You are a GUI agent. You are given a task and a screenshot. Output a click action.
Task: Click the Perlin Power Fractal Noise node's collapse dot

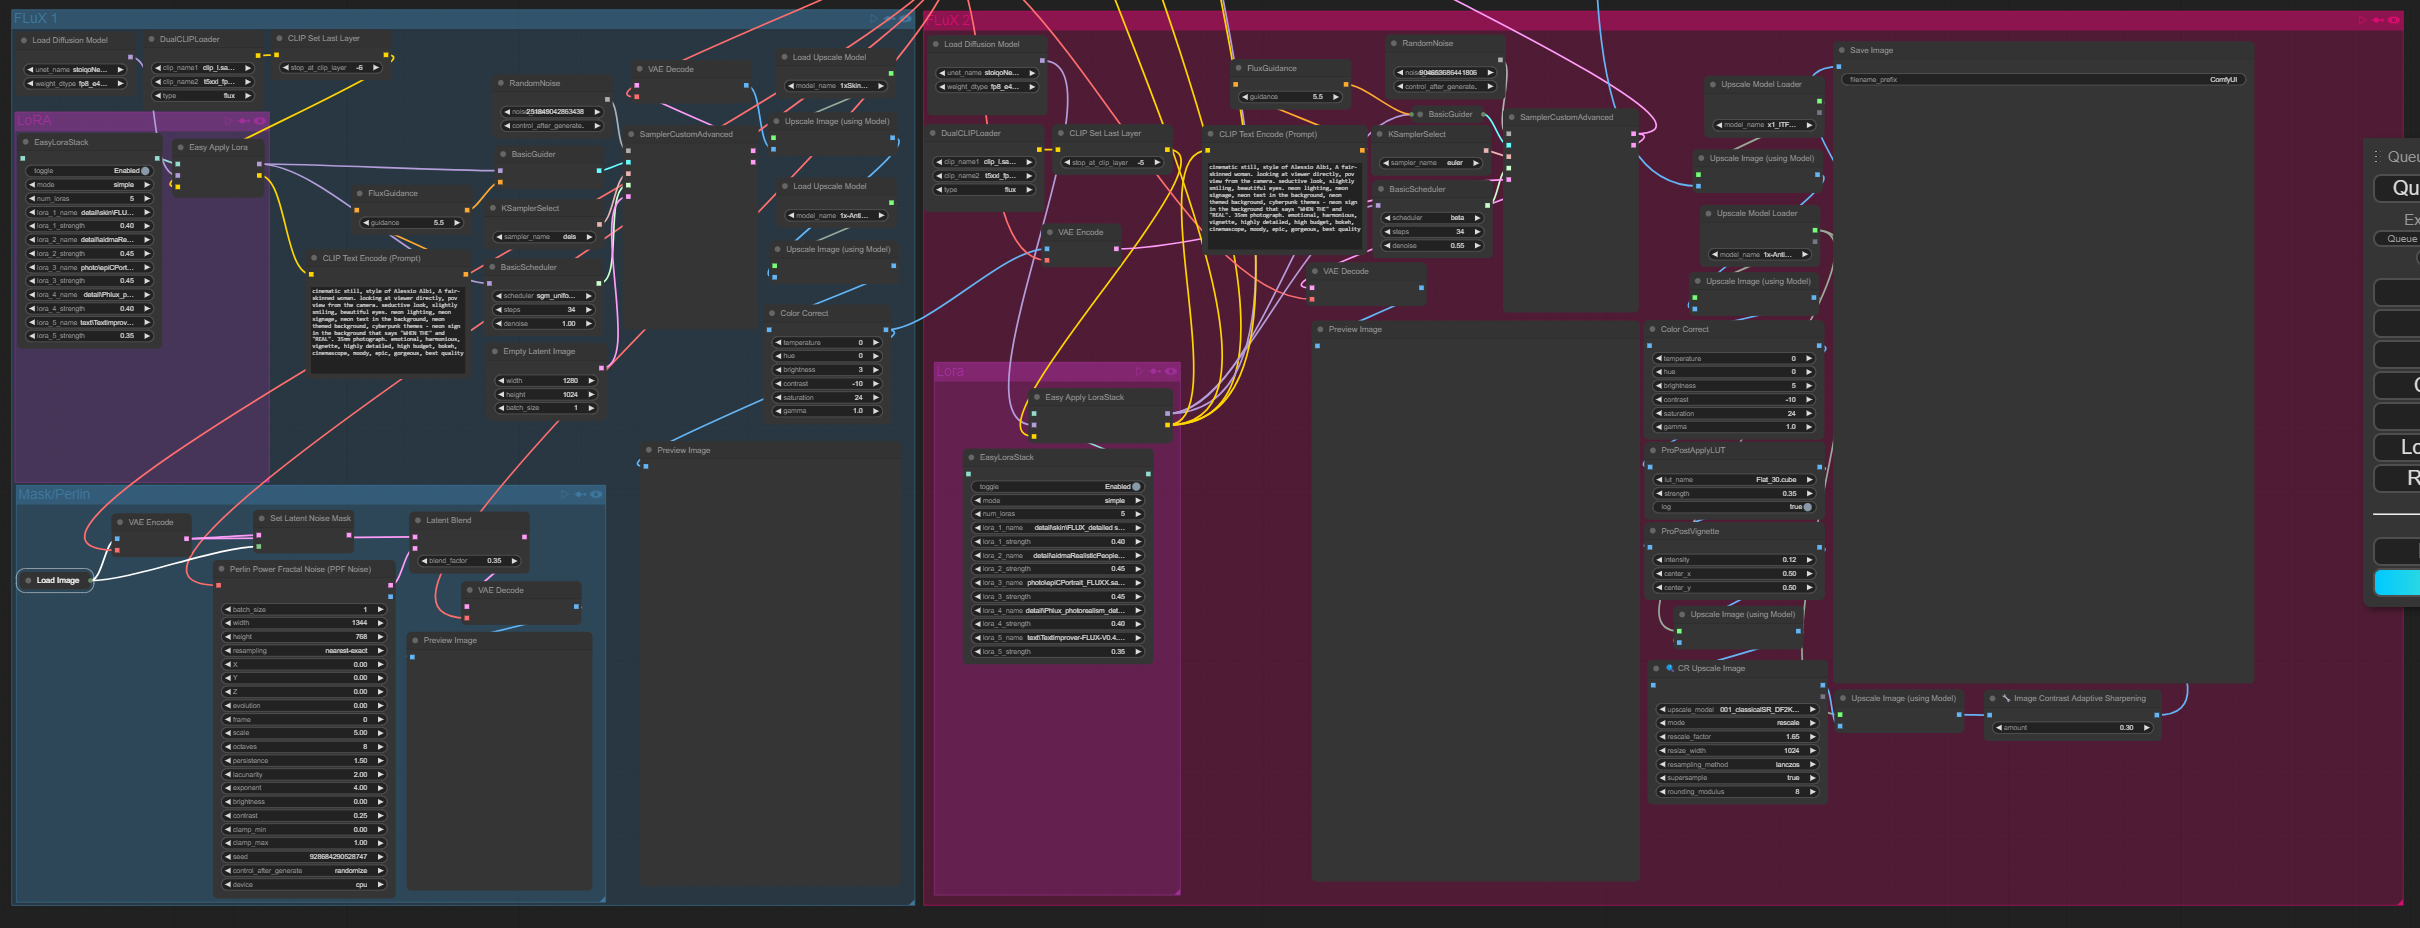tap(221, 569)
